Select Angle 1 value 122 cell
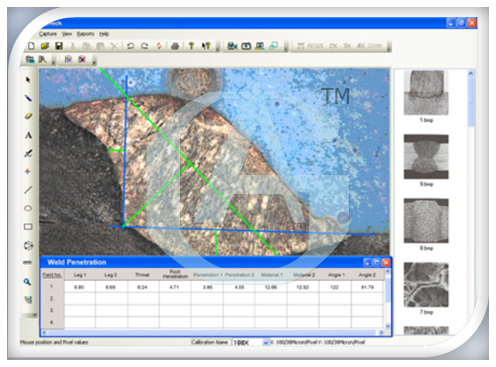The width and height of the screenshot is (496, 367). point(335,287)
